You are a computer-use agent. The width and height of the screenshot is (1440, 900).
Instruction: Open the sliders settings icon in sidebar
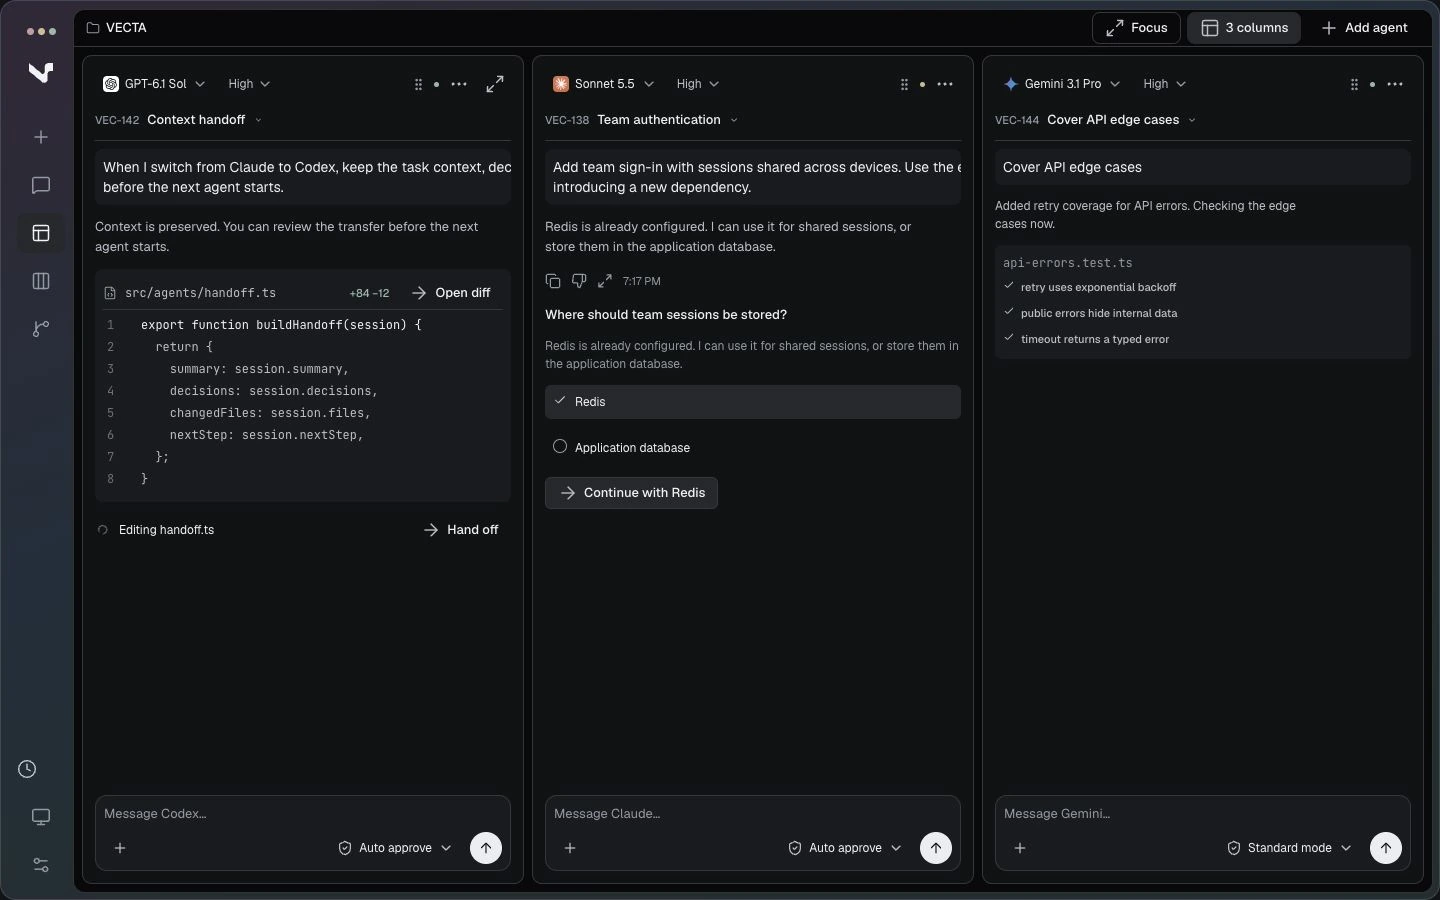click(x=41, y=865)
